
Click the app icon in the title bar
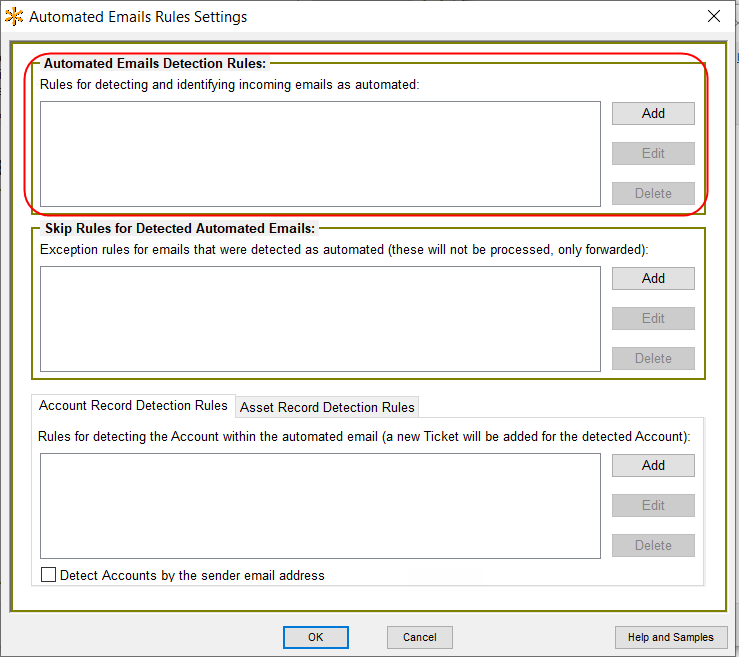(x=14, y=17)
